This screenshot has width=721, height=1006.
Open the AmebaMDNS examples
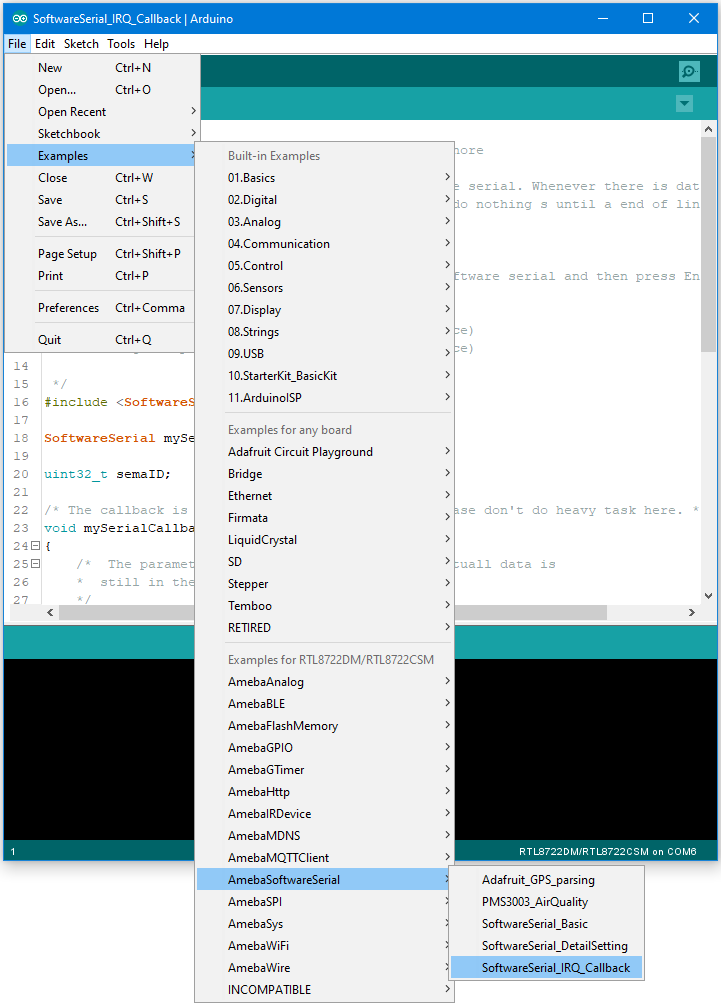point(325,836)
